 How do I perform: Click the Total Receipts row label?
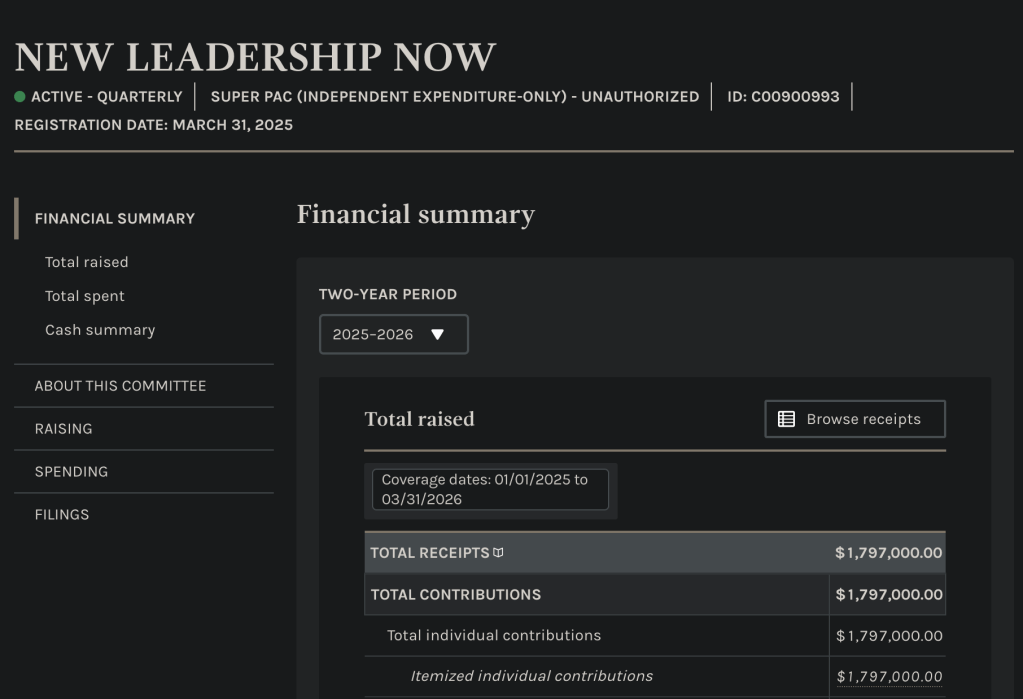(x=429, y=553)
